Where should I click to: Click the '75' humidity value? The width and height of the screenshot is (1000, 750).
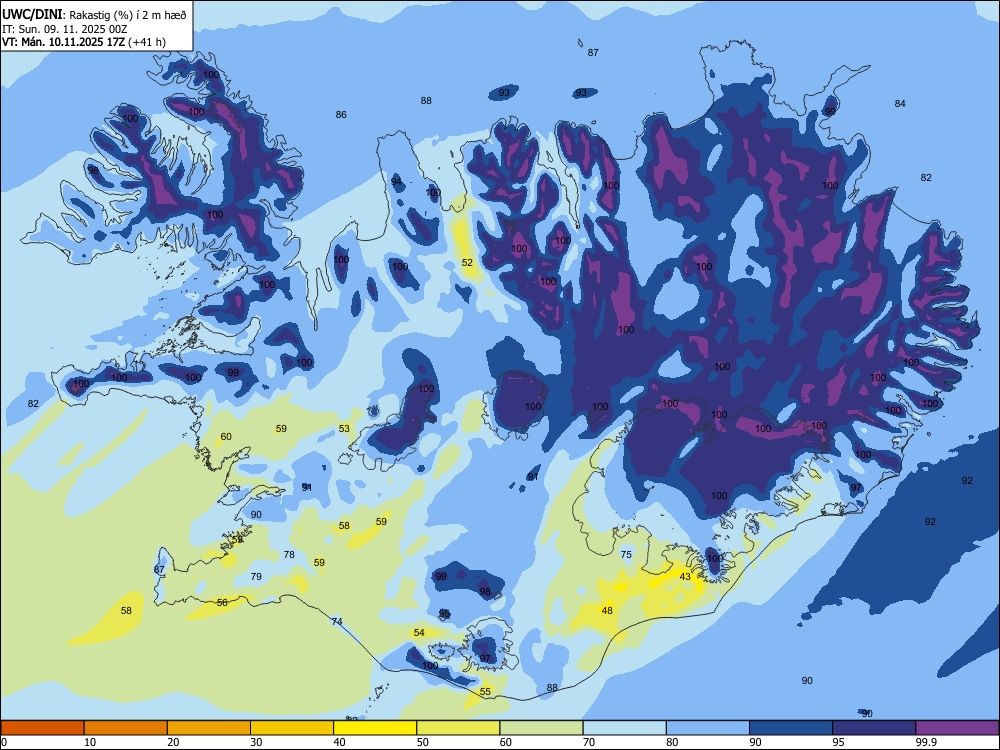(626, 554)
